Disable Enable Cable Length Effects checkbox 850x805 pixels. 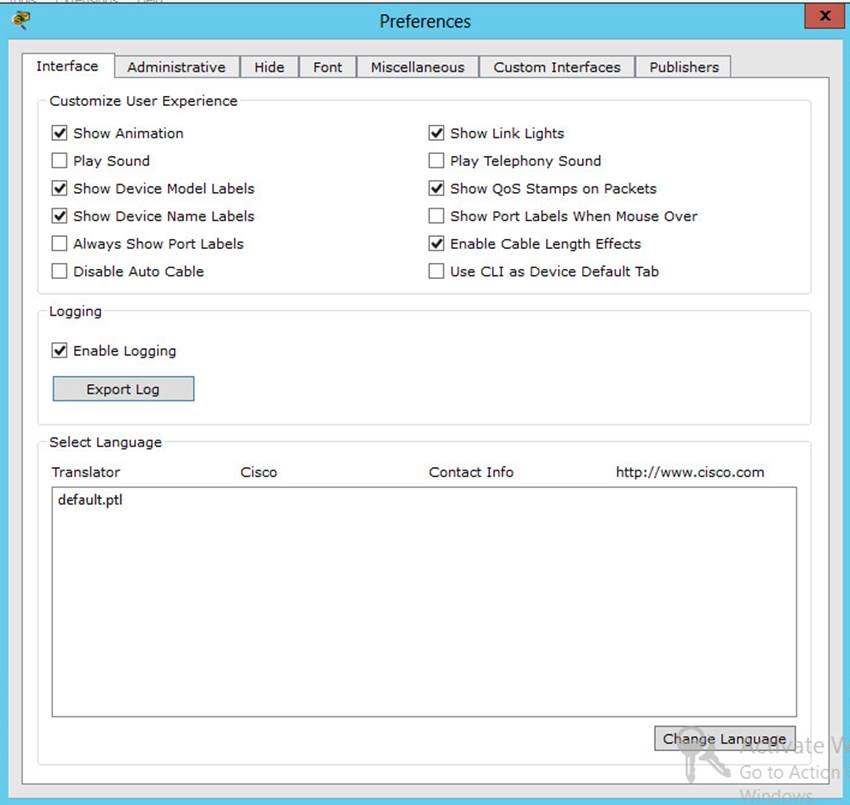[436, 244]
